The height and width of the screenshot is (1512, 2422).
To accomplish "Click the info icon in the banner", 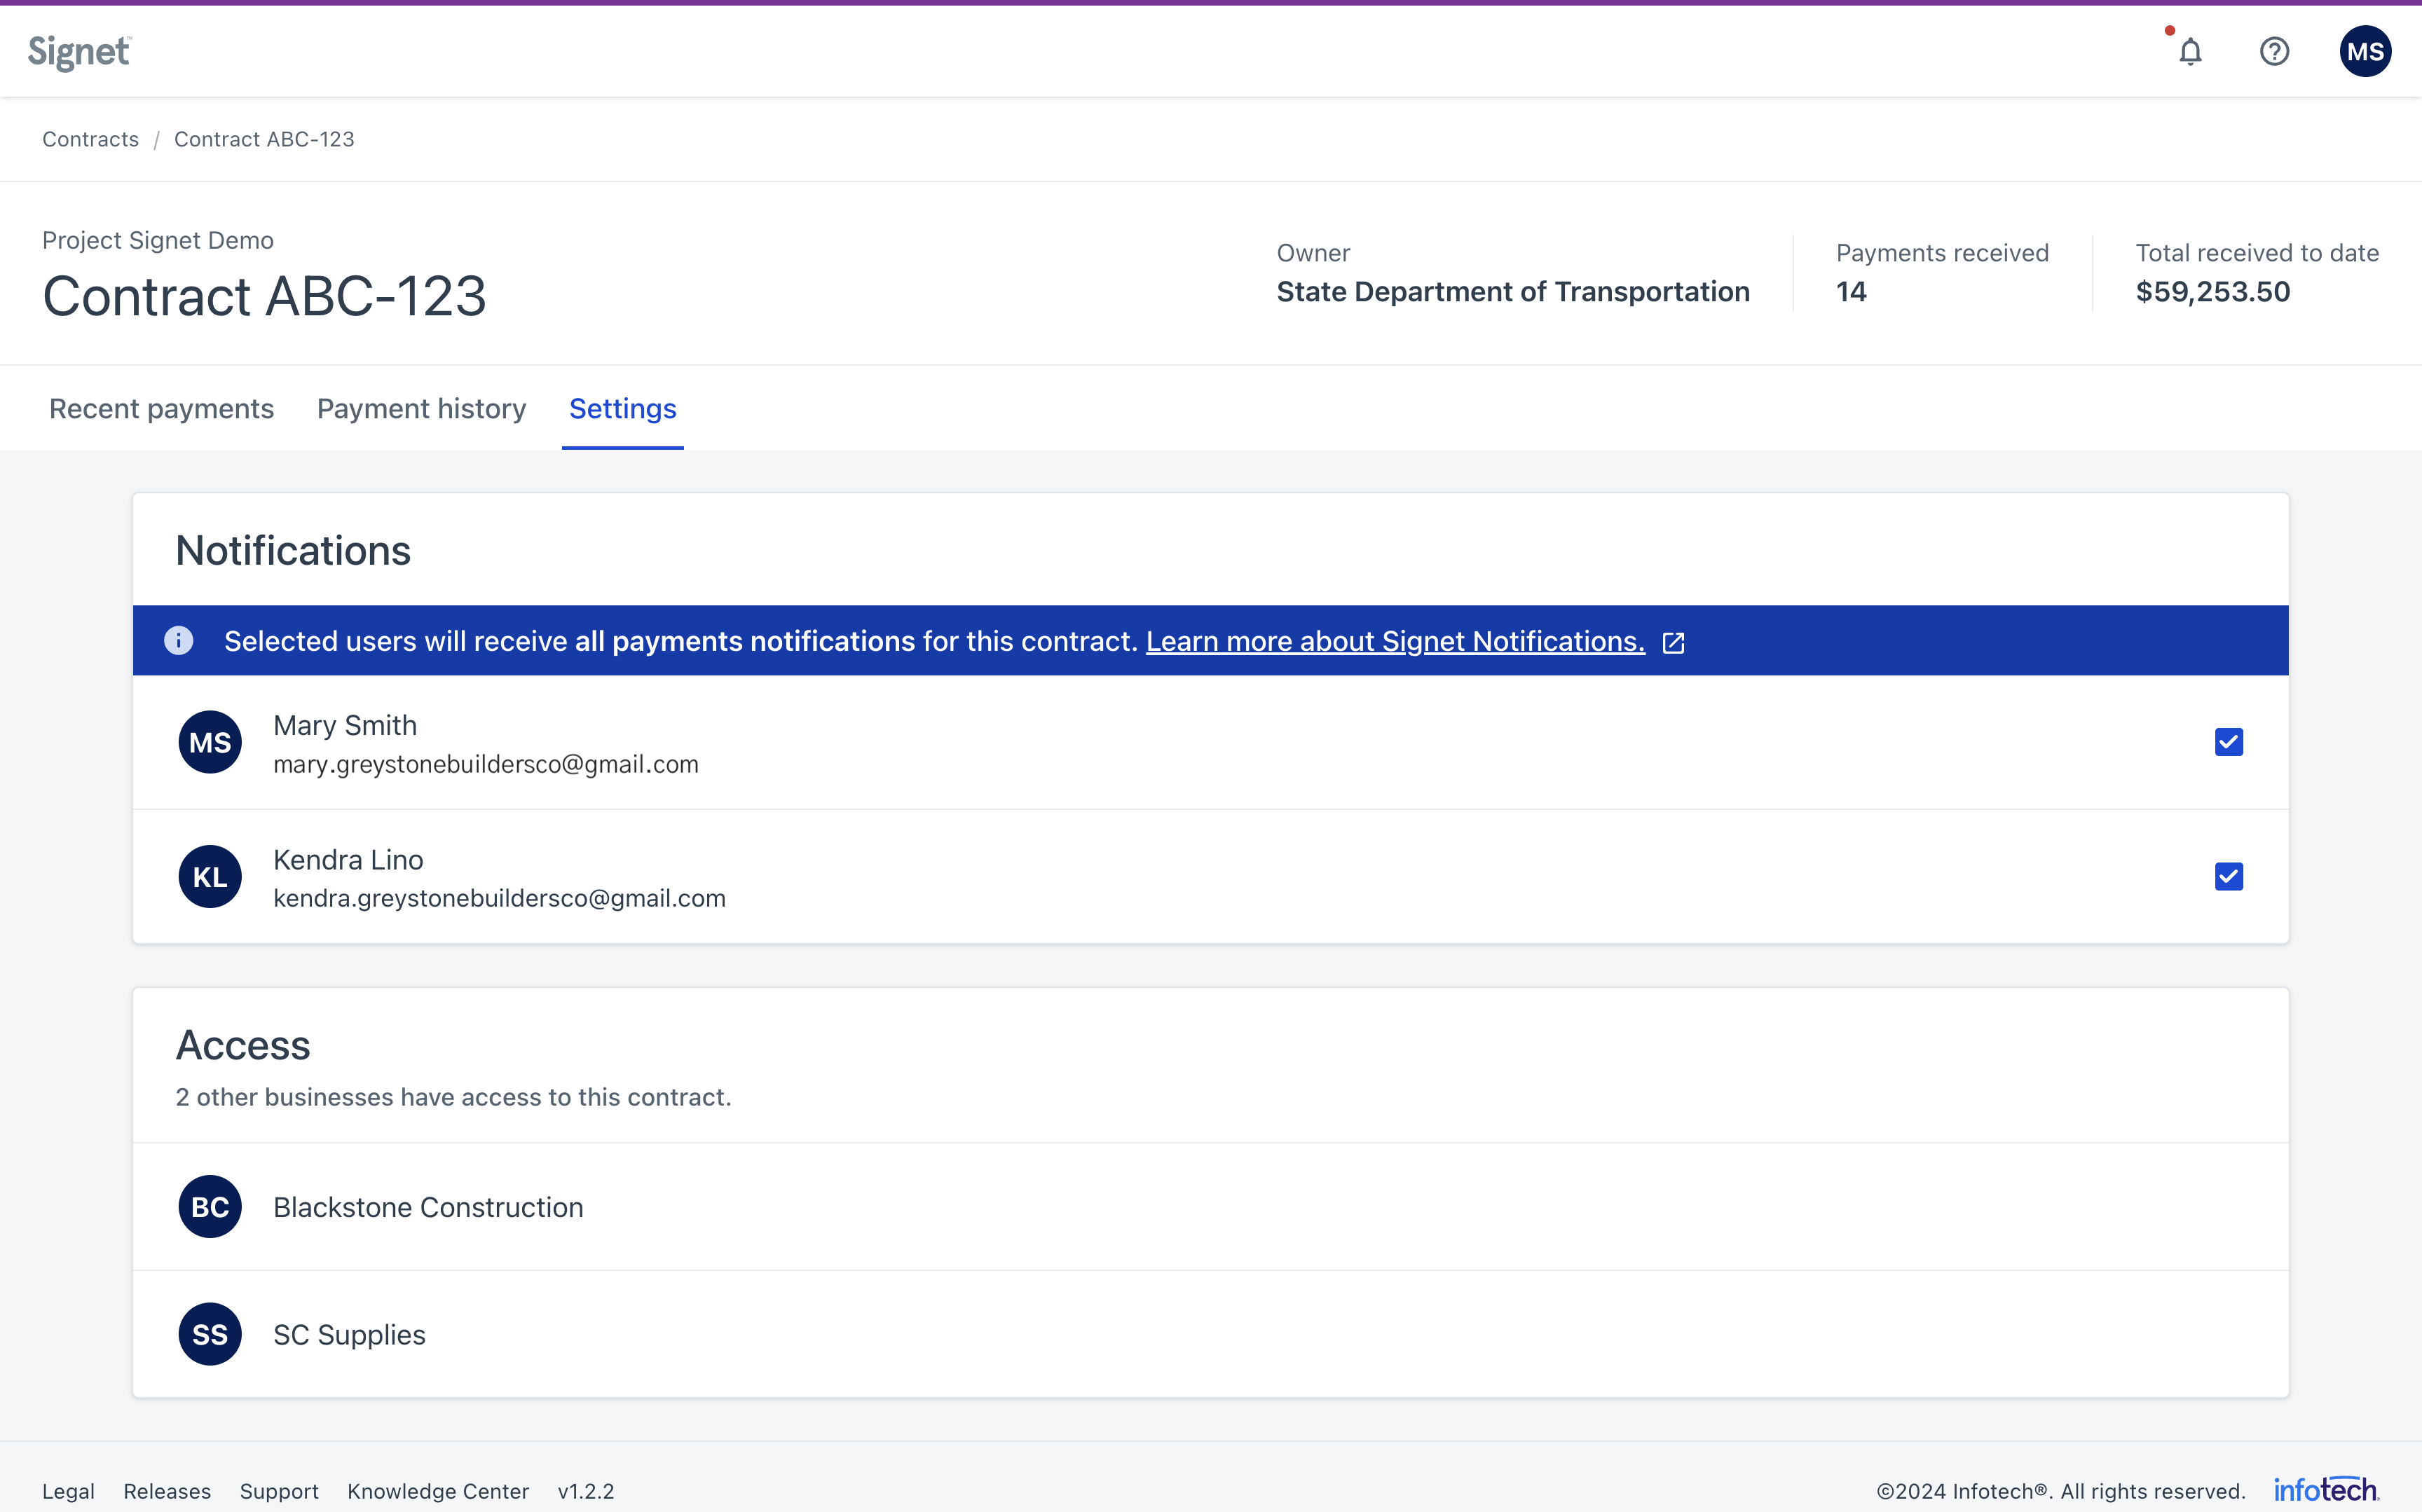I will coord(178,640).
